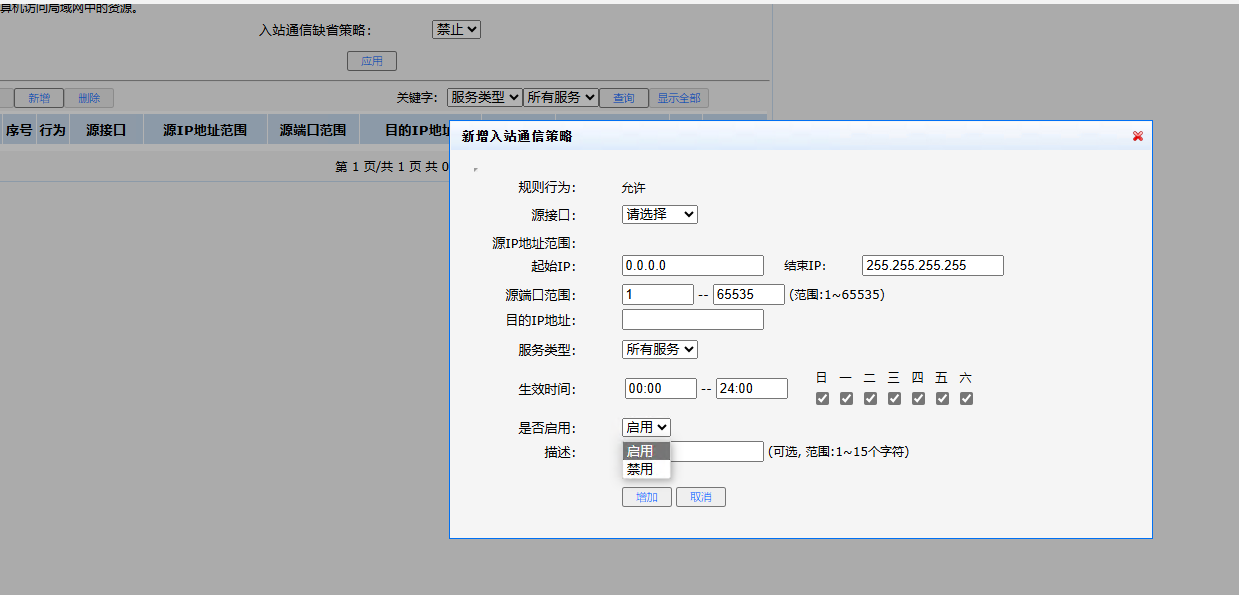The height and width of the screenshot is (595, 1239).
Task: Open the 所有服务 filter dropdown beside 查询
Action: point(561,97)
